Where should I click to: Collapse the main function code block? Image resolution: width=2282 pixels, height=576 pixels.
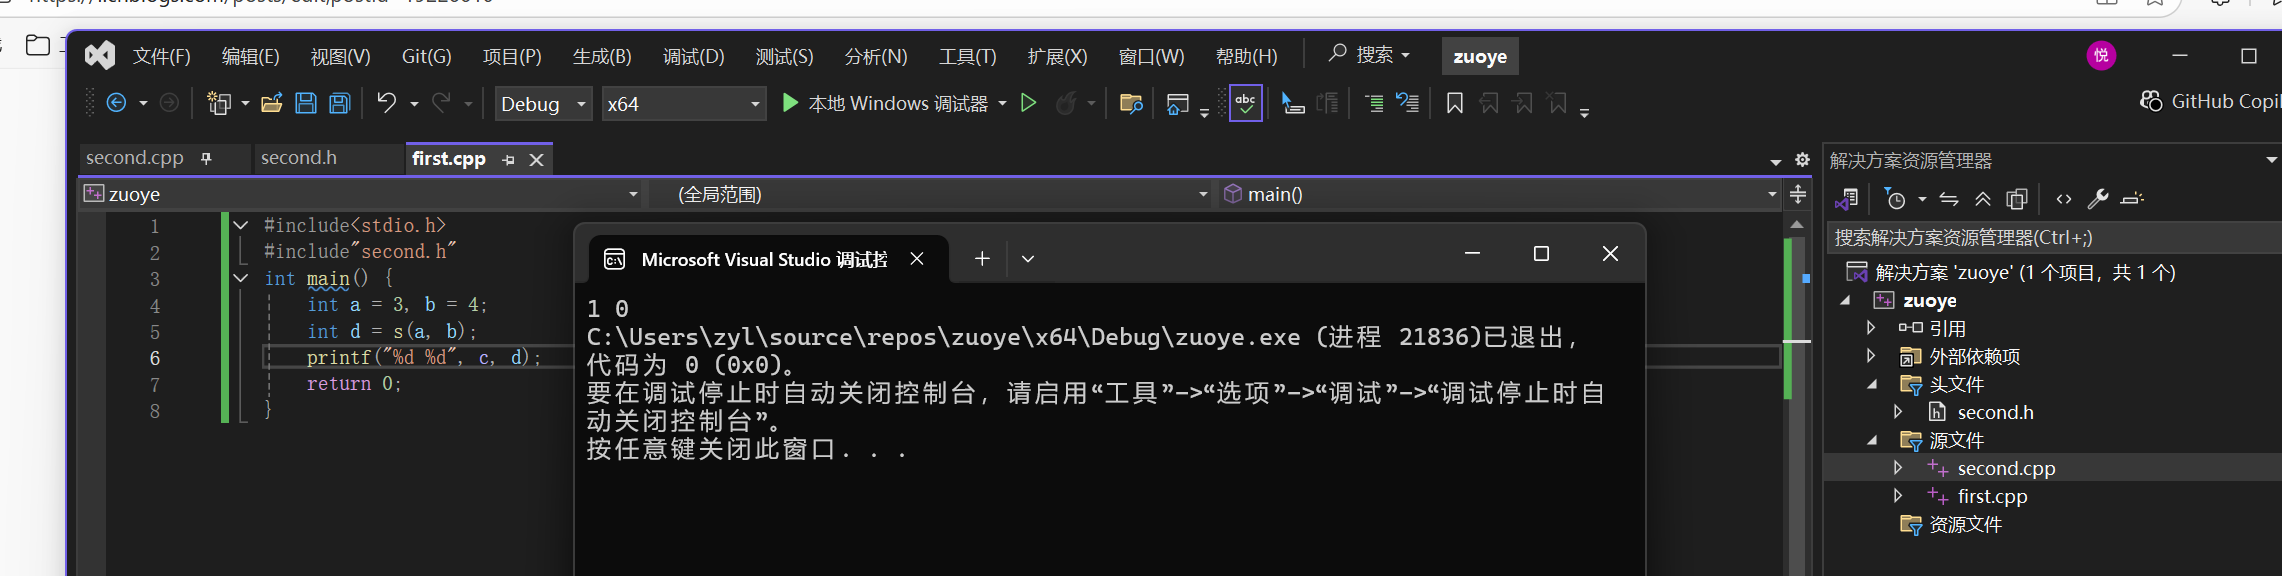tap(241, 278)
